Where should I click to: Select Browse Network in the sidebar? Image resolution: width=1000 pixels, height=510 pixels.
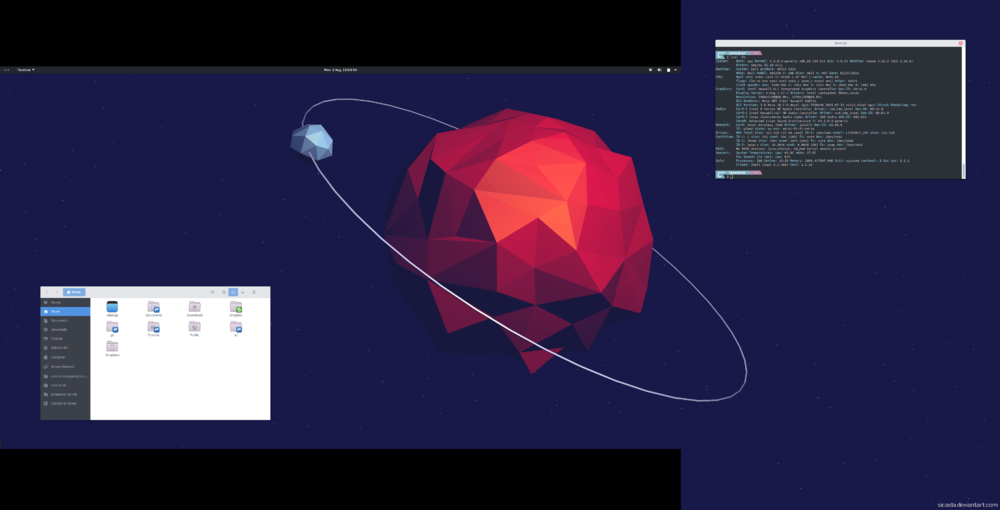[65, 367]
